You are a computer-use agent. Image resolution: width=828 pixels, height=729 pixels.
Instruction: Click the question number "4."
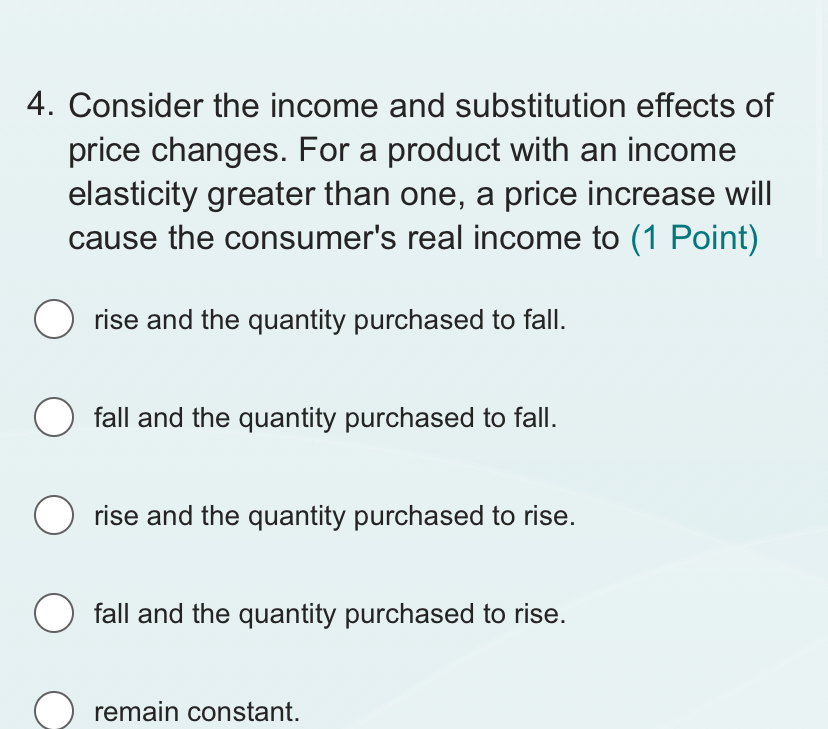(x=41, y=105)
